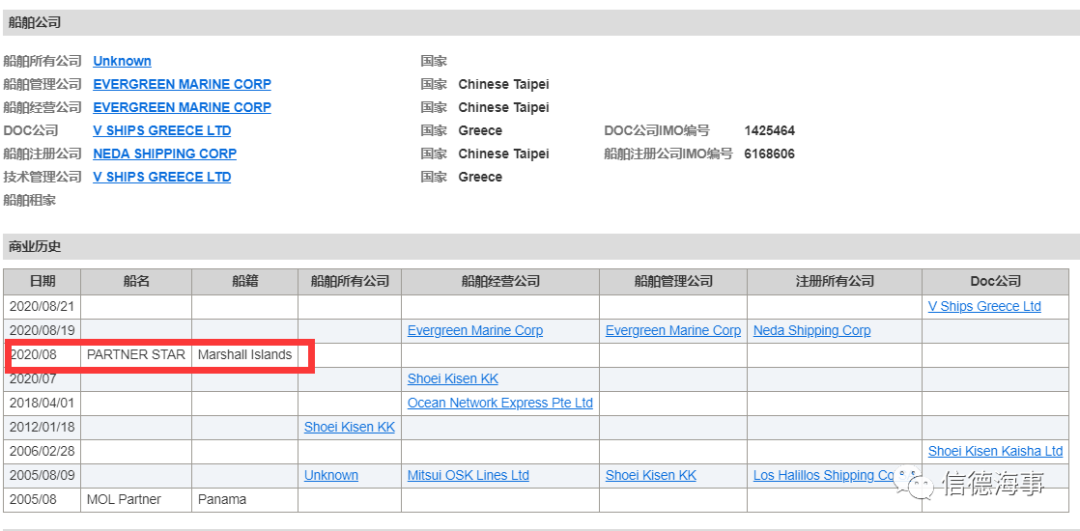Open V SHIPS GREECE LTD DOC company link
Viewport: 1080px width, 531px height.
pyautogui.click(x=162, y=131)
